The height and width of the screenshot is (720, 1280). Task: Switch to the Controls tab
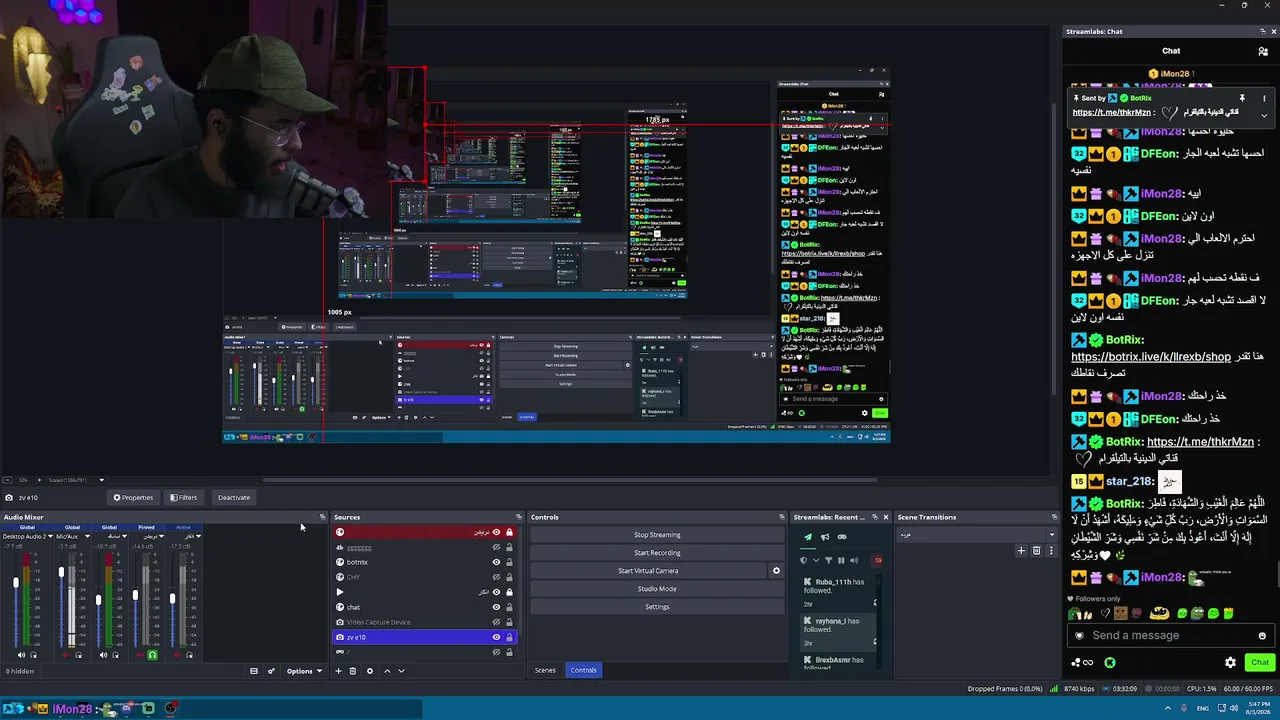pos(584,670)
